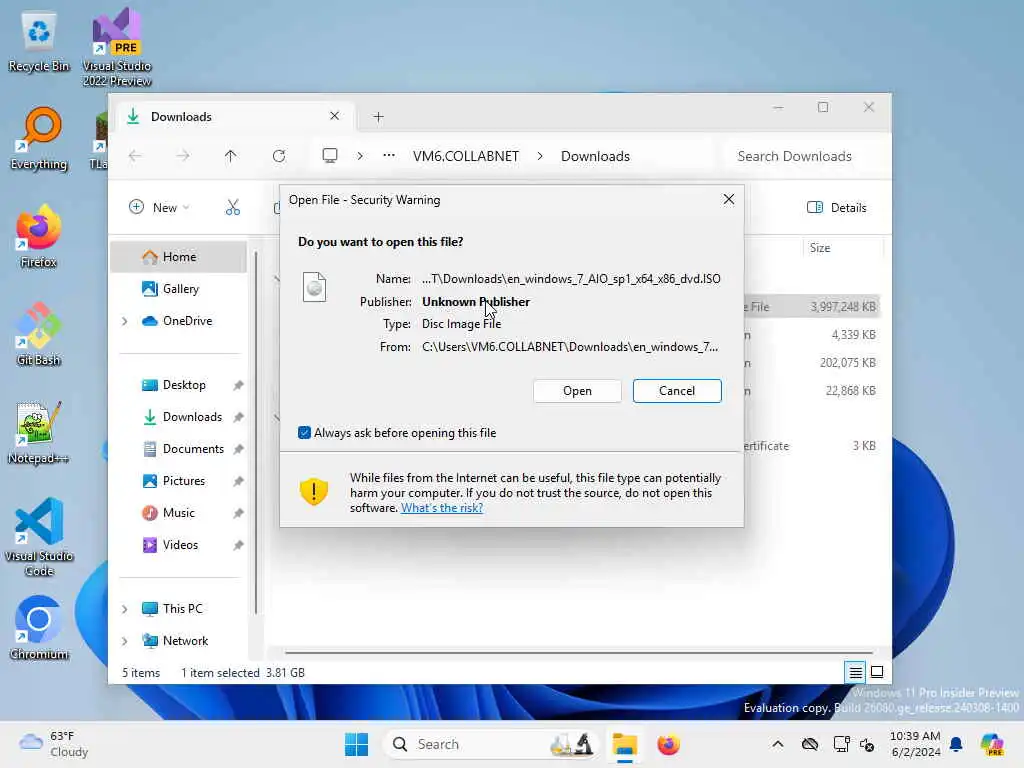Click the Open button in Security Warning
This screenshot has width=1024, height=768.
(577, 391)
